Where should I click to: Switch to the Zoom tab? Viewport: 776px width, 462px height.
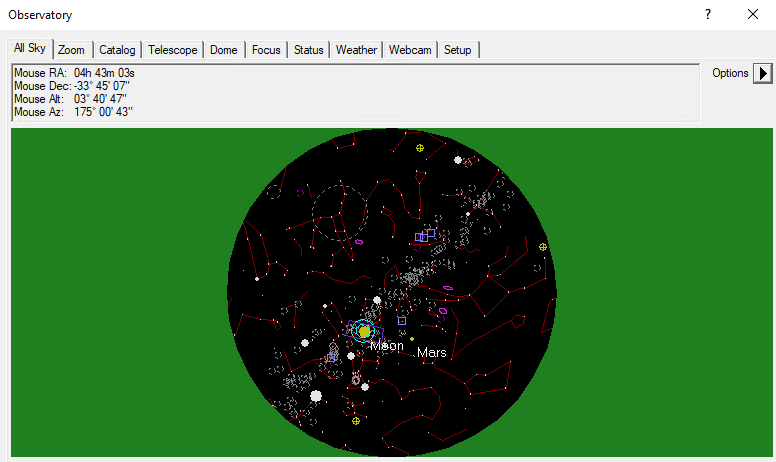tap(71, 50)
